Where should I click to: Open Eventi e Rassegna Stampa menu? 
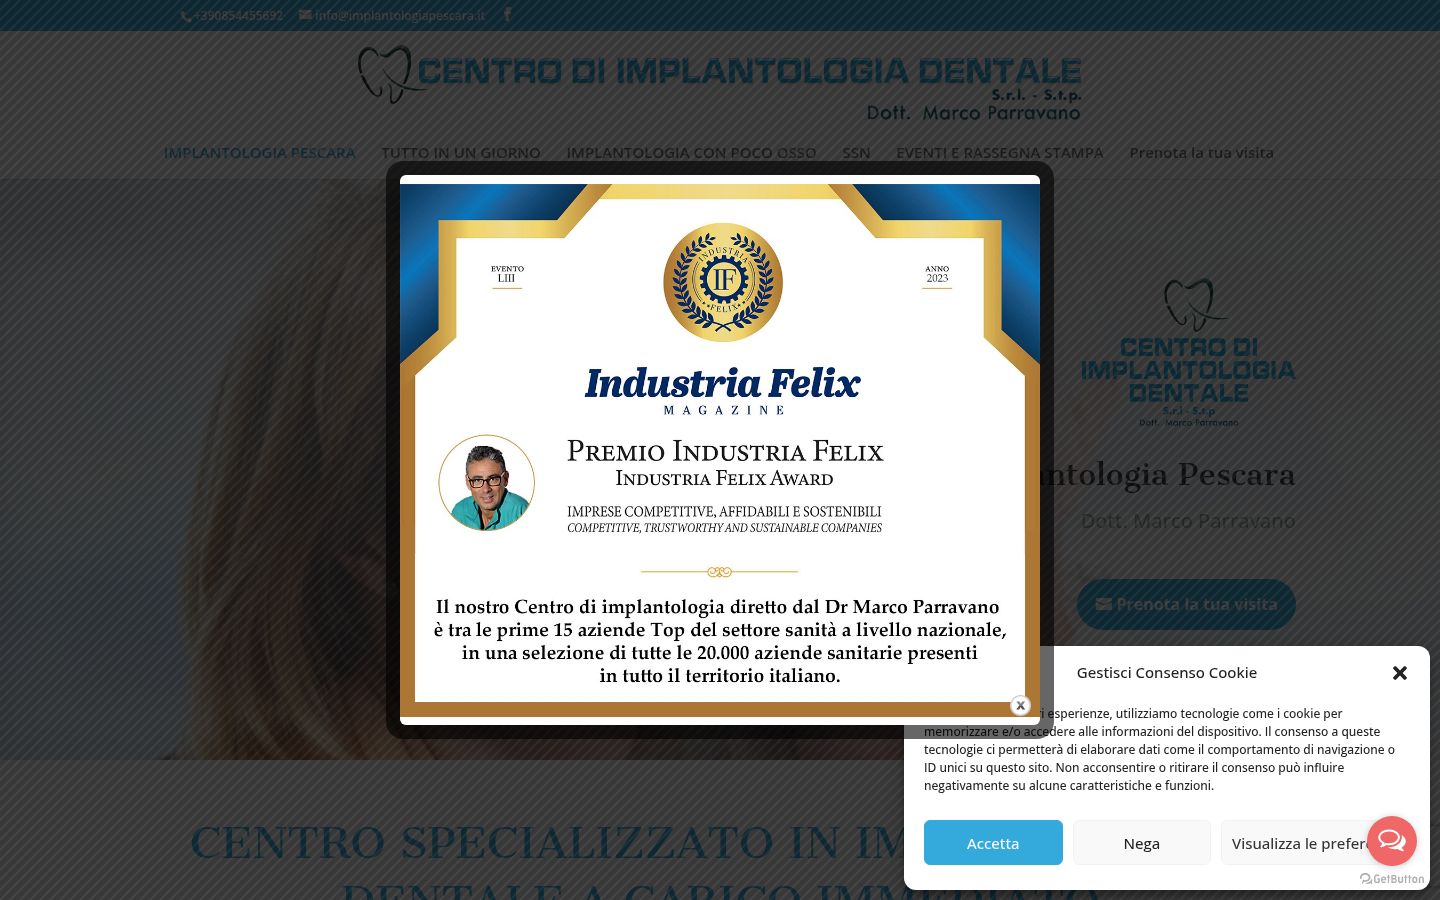[x=999, y=153]
